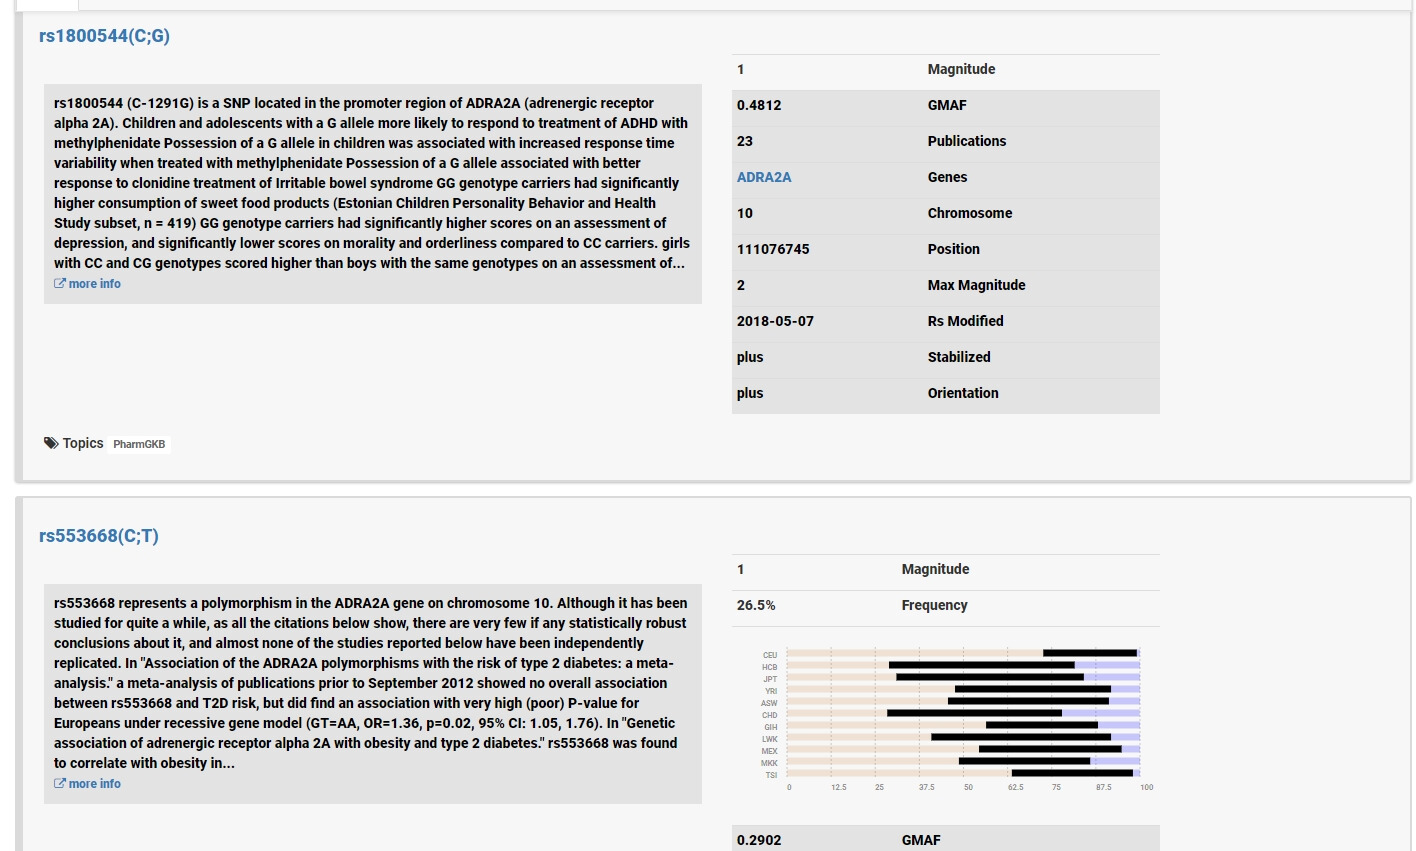Click the 26.5% Frequency value
The image size is (1416, 851).
click(x=756, y=605)
